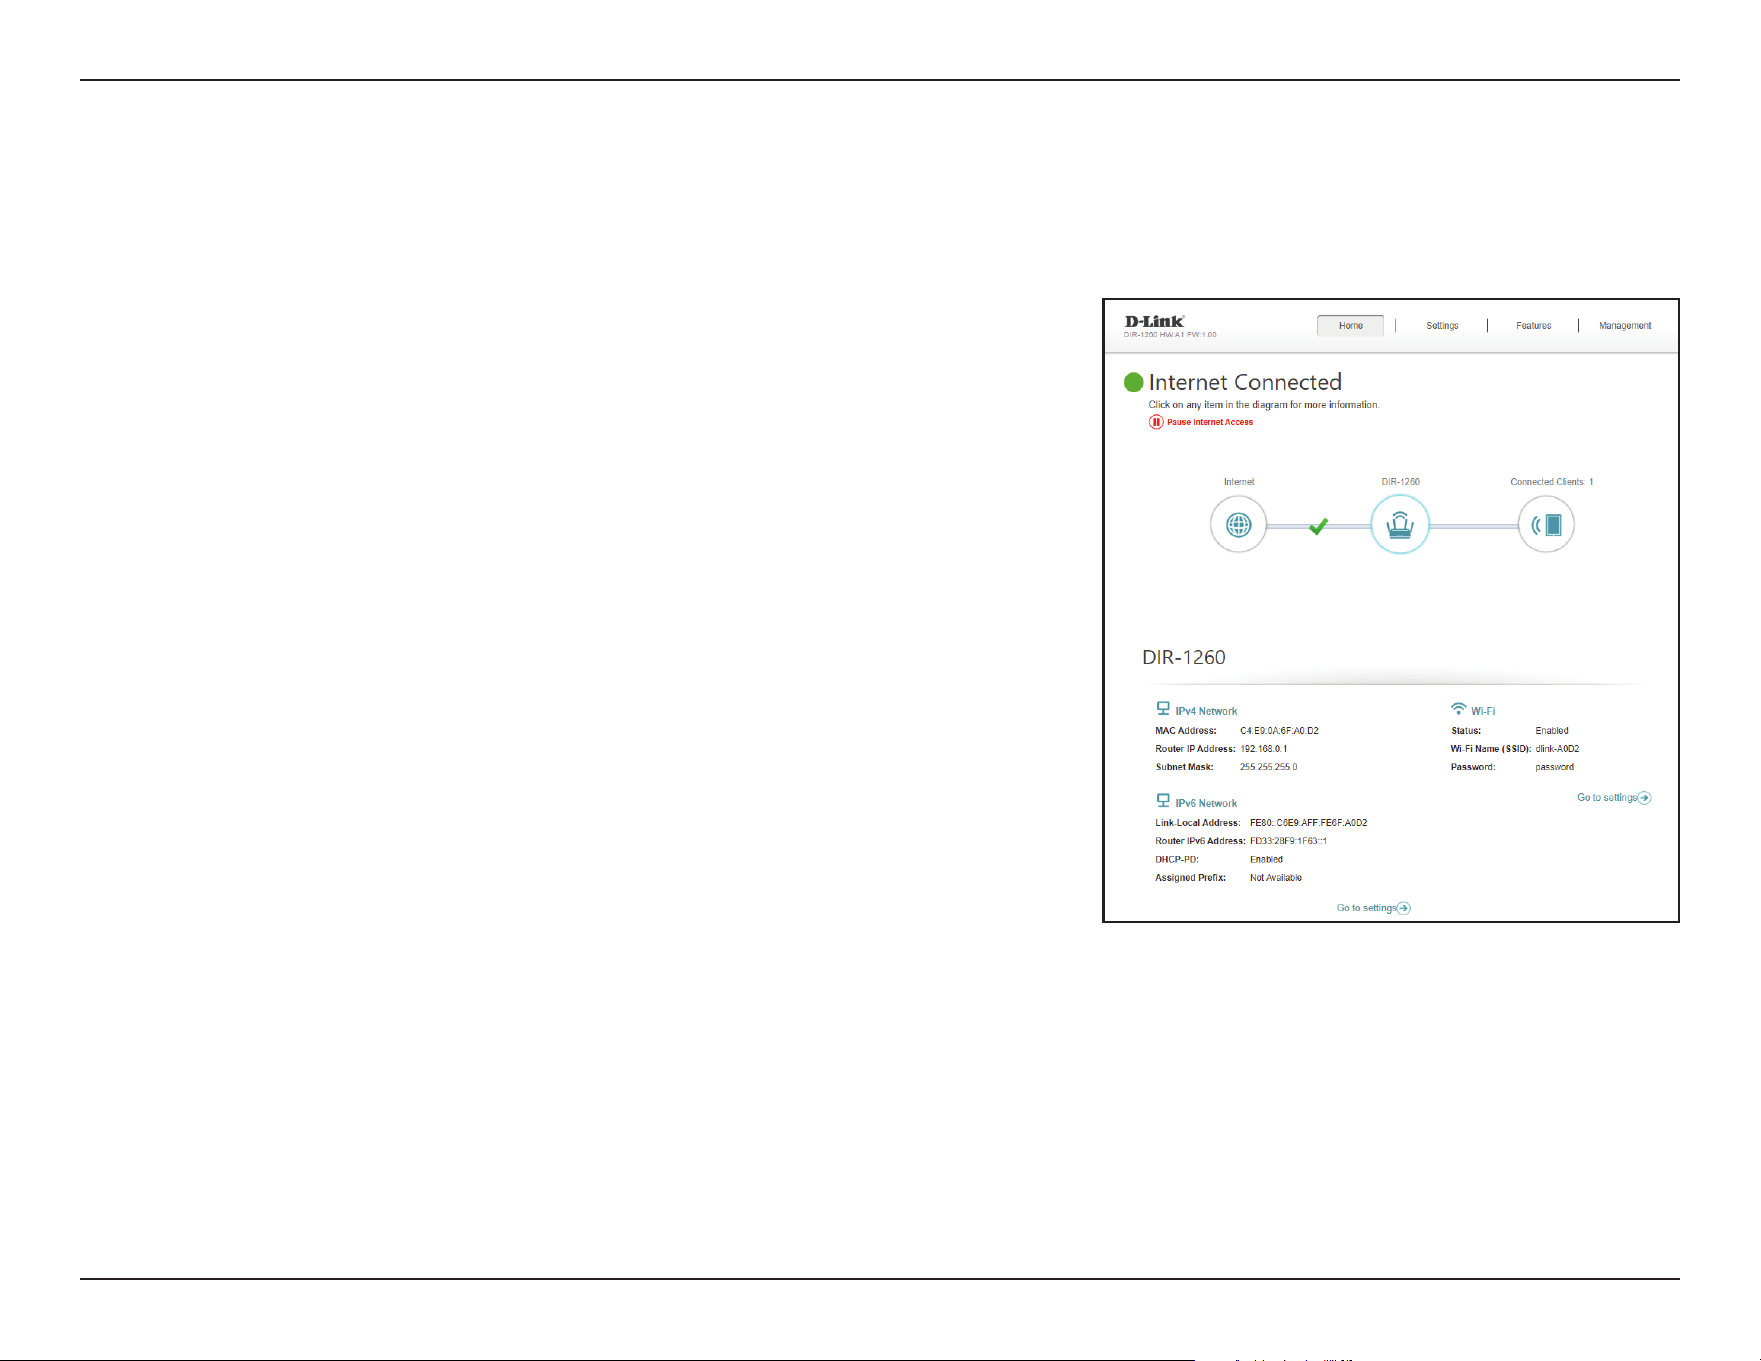This screenshot has width=1761, height=1361.
Task: Open the Connected Clients device icon
Action: click(1546, 525)
